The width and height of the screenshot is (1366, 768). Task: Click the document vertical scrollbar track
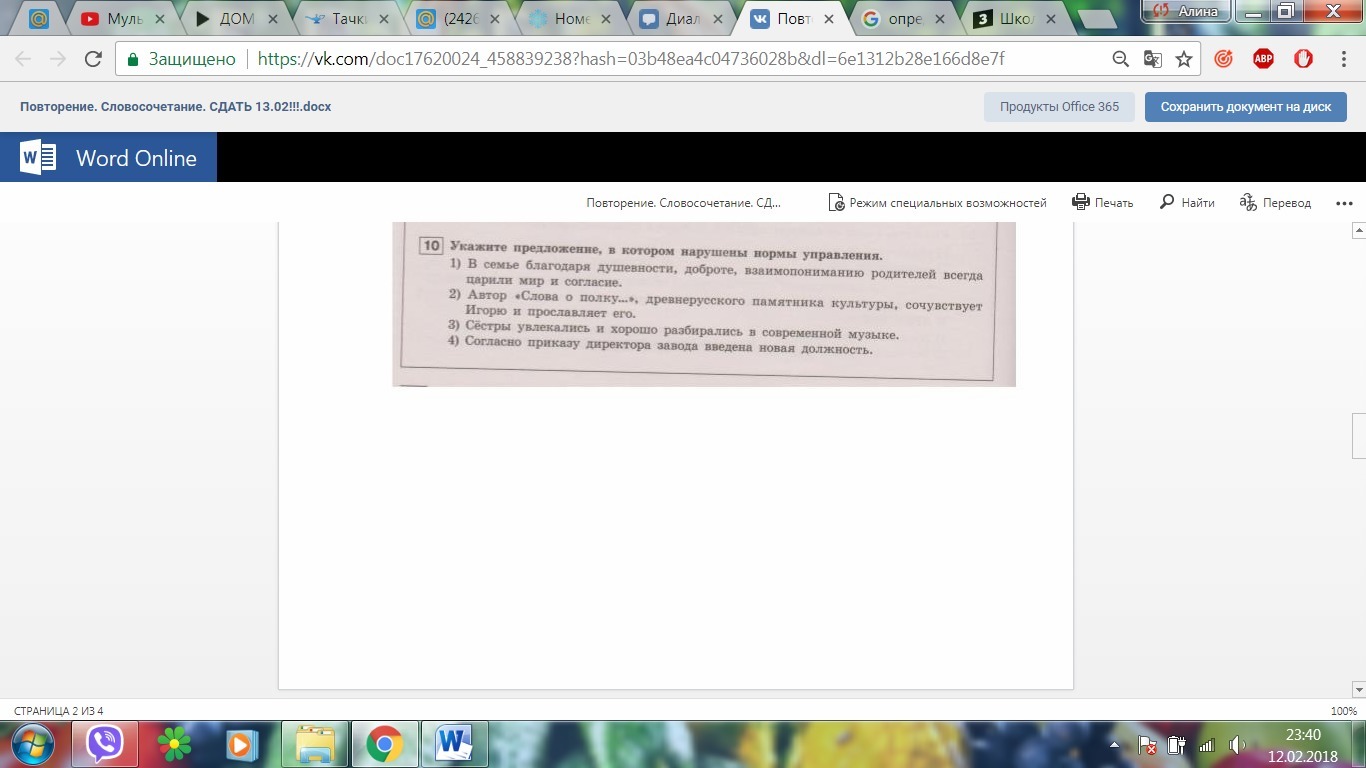[1358, 550]
